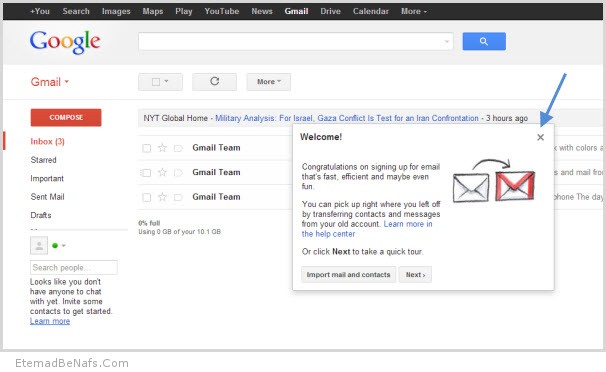Image resolution: width=606 pixels, height=372 pixels.
Task: Open the Inbox (3) folder
Action: coord(48,141)
